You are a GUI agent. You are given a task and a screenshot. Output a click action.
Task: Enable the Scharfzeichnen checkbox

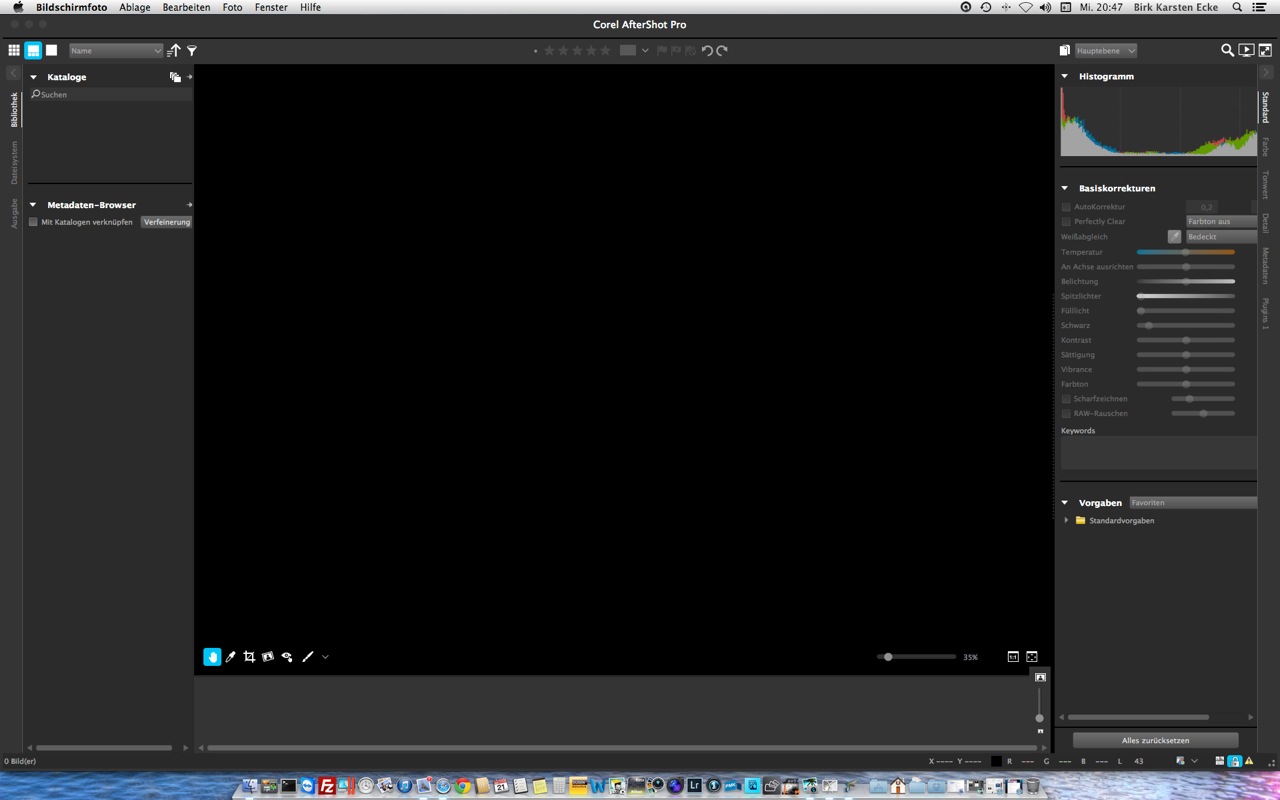pyautogui.click(x=1066, y=399)
